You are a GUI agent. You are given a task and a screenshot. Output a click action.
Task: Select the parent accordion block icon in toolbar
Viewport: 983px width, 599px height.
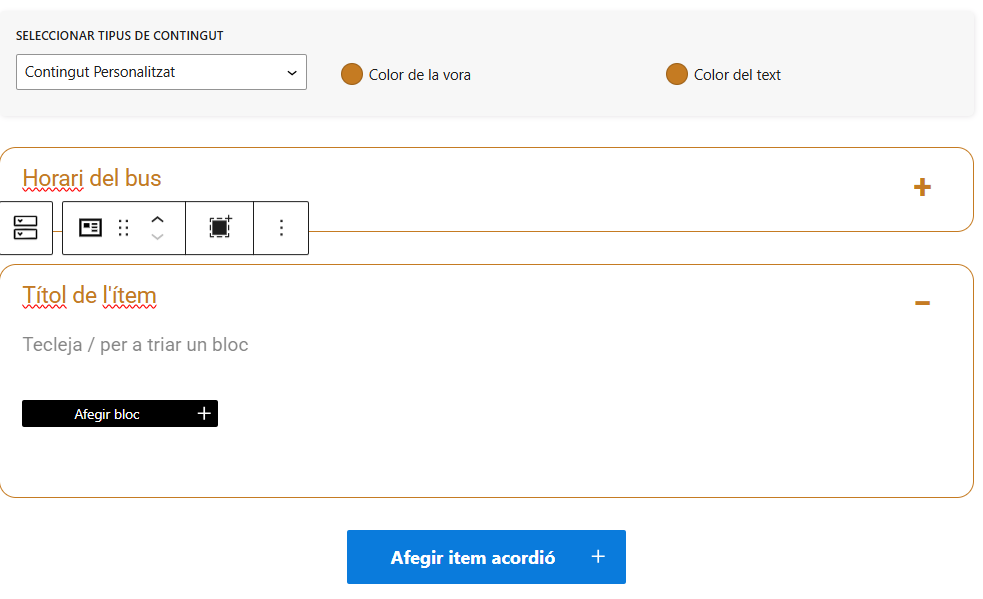tap(27, 228)
